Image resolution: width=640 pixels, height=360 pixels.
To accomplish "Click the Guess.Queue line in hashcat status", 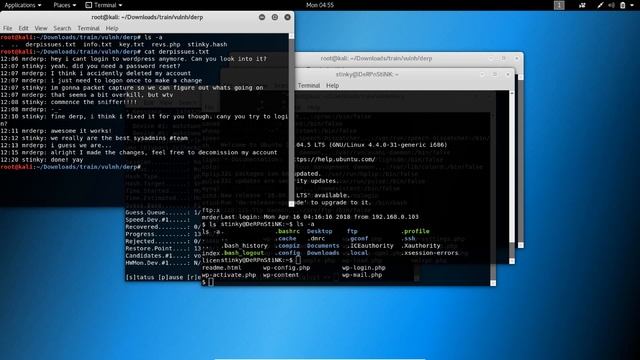I will pos(163,212).
